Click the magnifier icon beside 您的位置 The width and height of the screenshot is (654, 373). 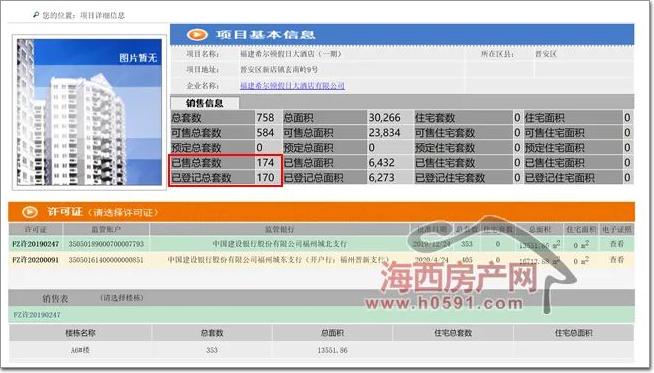pyautogui.click(x=36, y=15)
